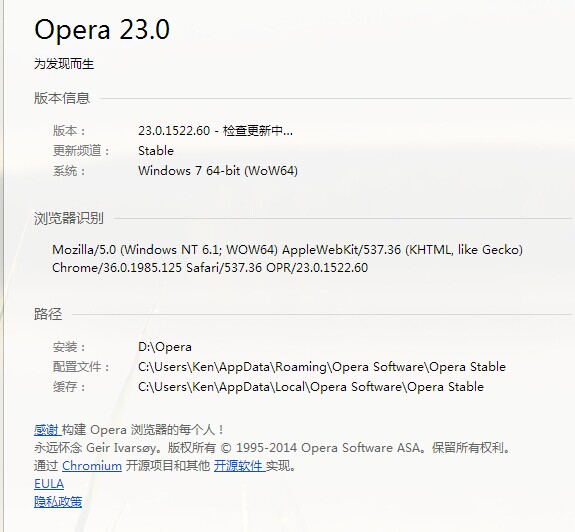
Task: Open the 隐私政策 privacy link
Action: coord(58,502)
